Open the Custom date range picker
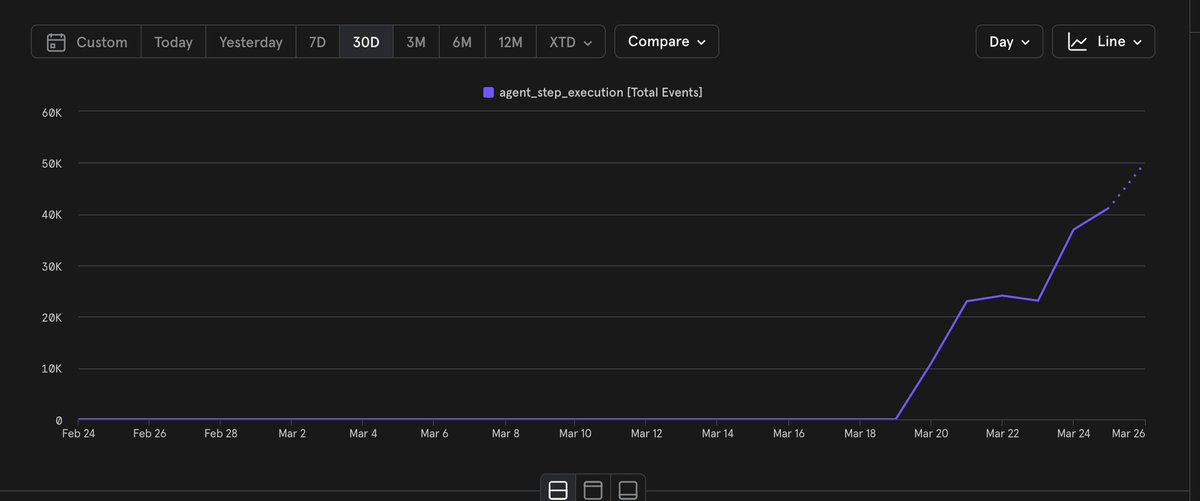1200x501 pixels. (86, 42)
